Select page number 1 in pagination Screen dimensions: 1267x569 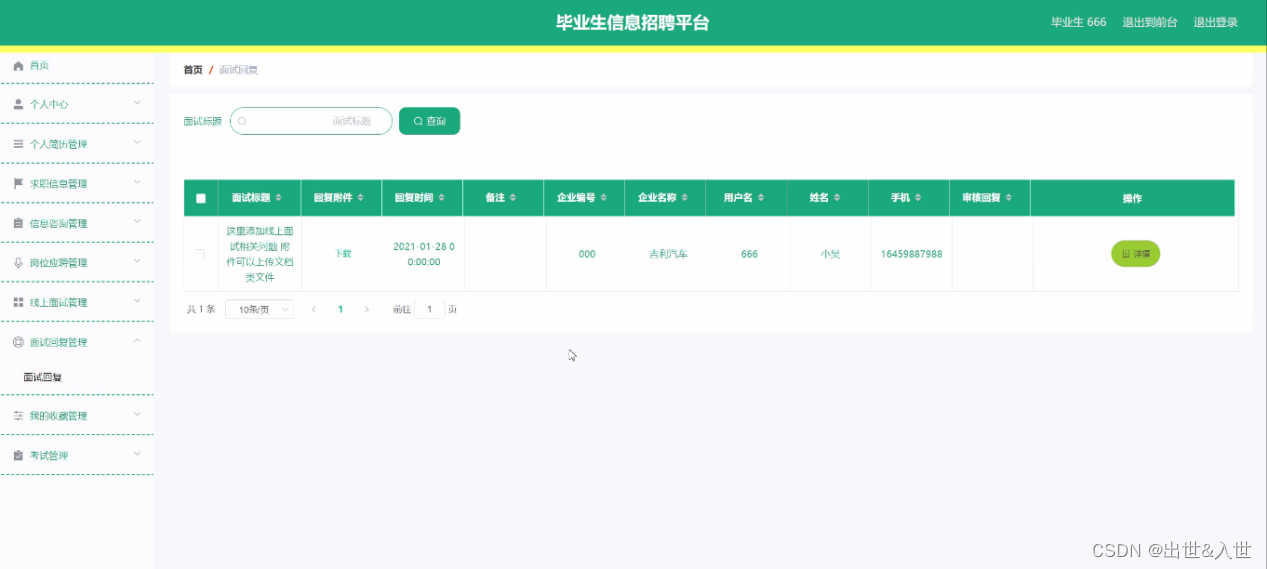[341, 310]
